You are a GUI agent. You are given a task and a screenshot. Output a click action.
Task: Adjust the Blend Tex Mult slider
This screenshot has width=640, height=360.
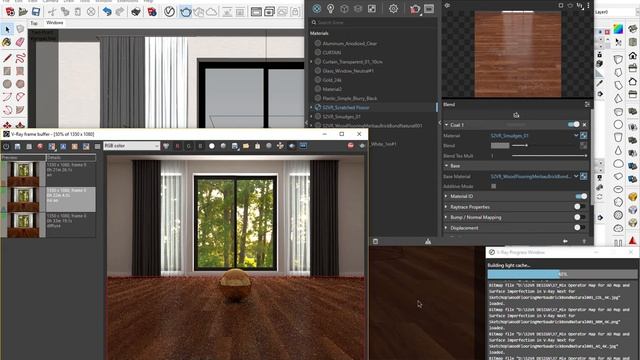pos(549,156)
